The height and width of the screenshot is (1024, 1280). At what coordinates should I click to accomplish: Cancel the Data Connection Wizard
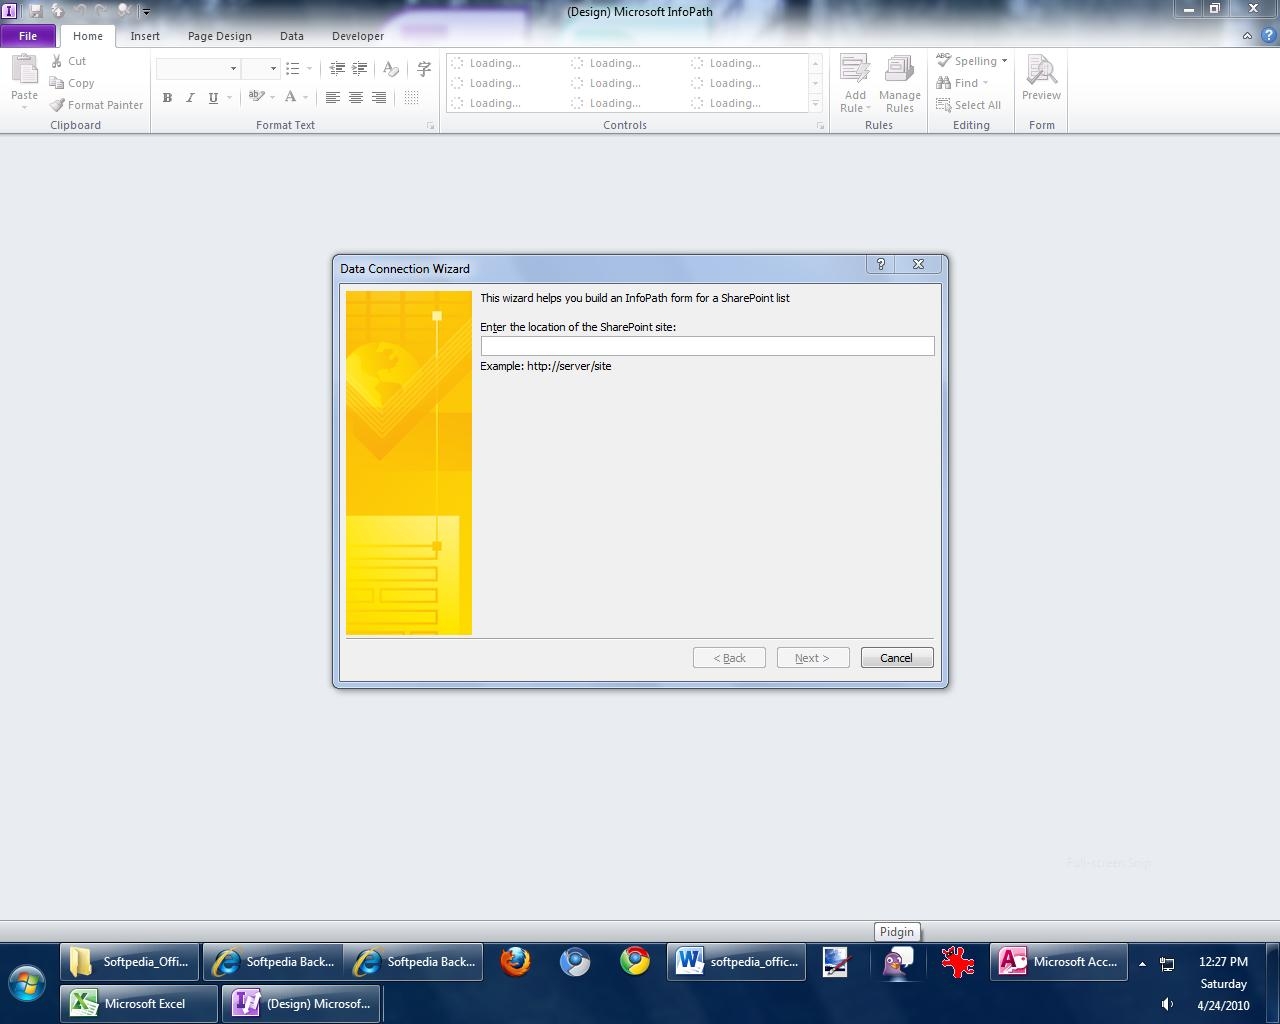[x=897, y=658]
